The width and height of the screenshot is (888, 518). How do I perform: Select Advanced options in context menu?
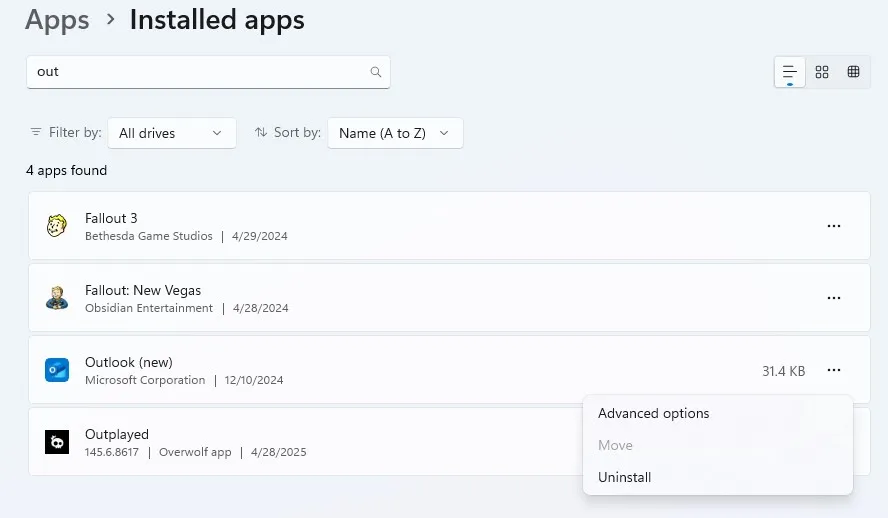click(x=718, y=413)
